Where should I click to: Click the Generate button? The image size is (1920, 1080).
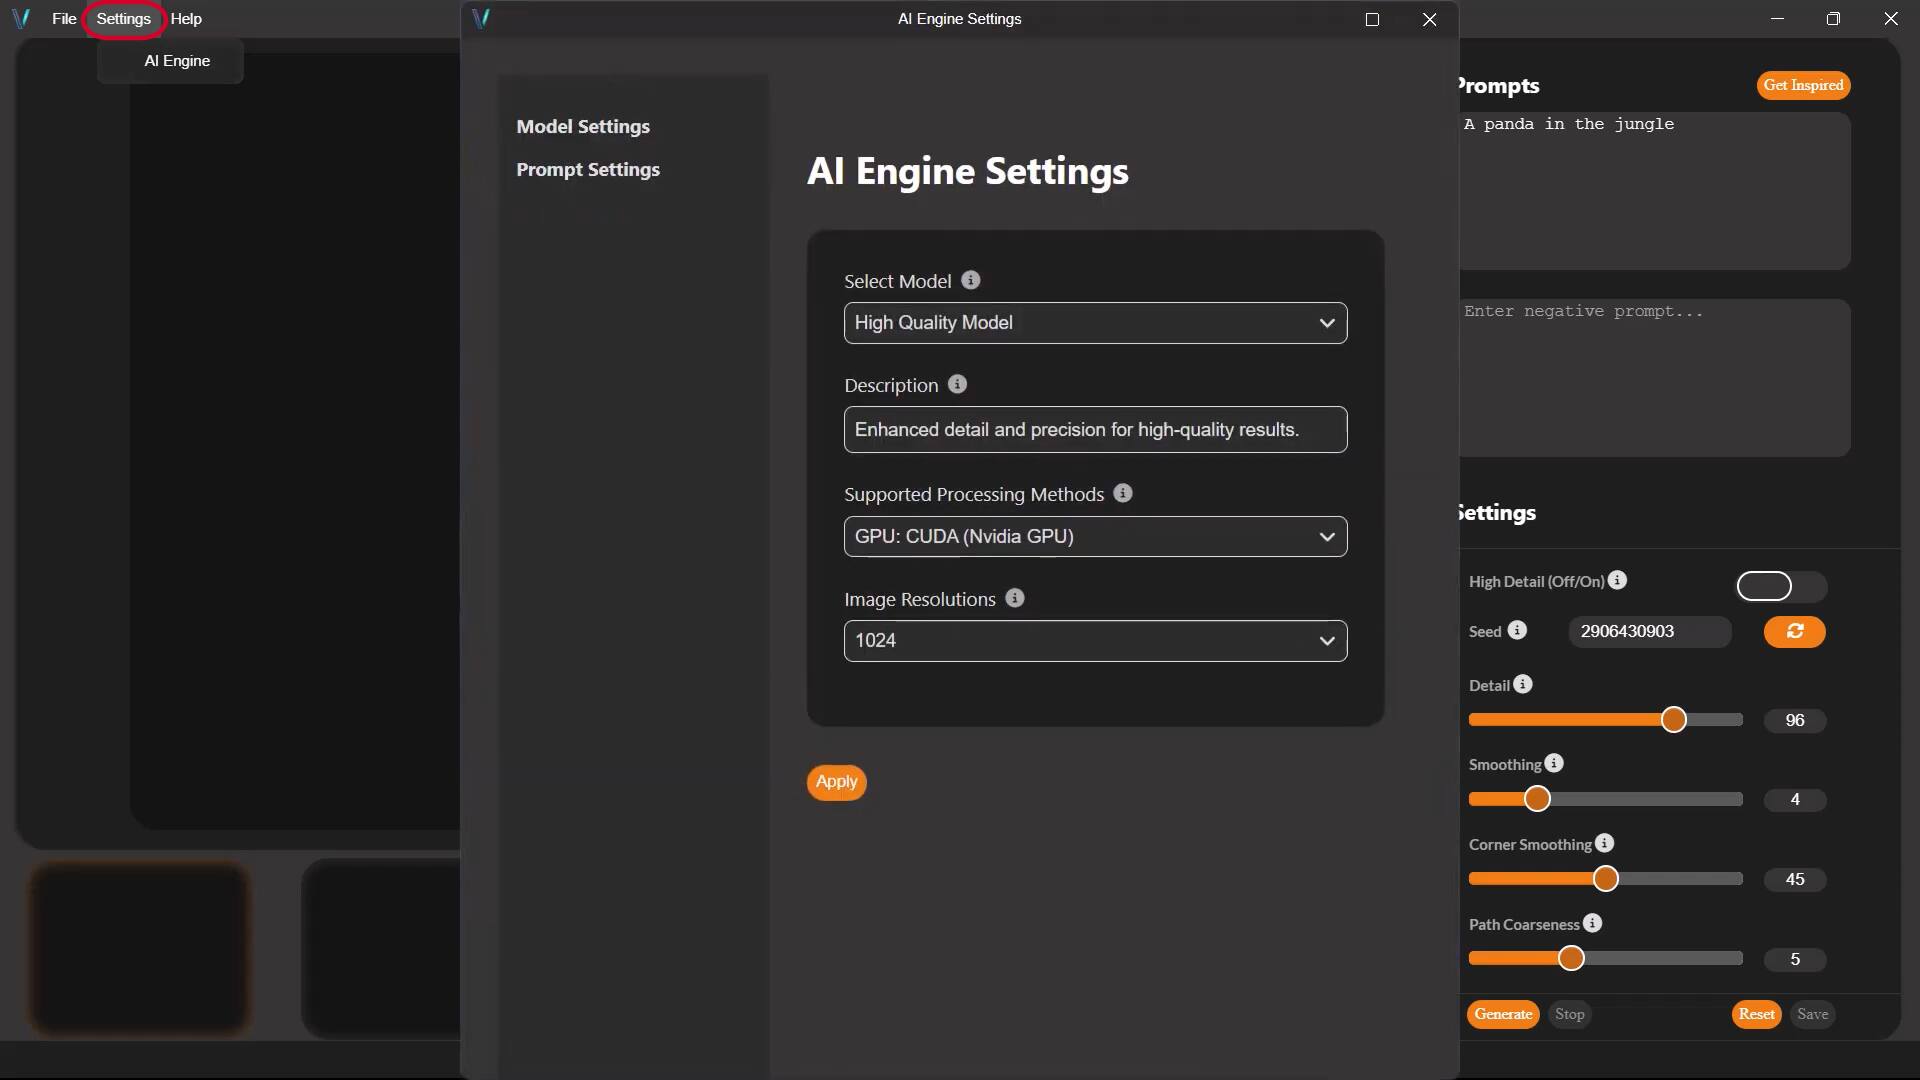[1502, 1014]
